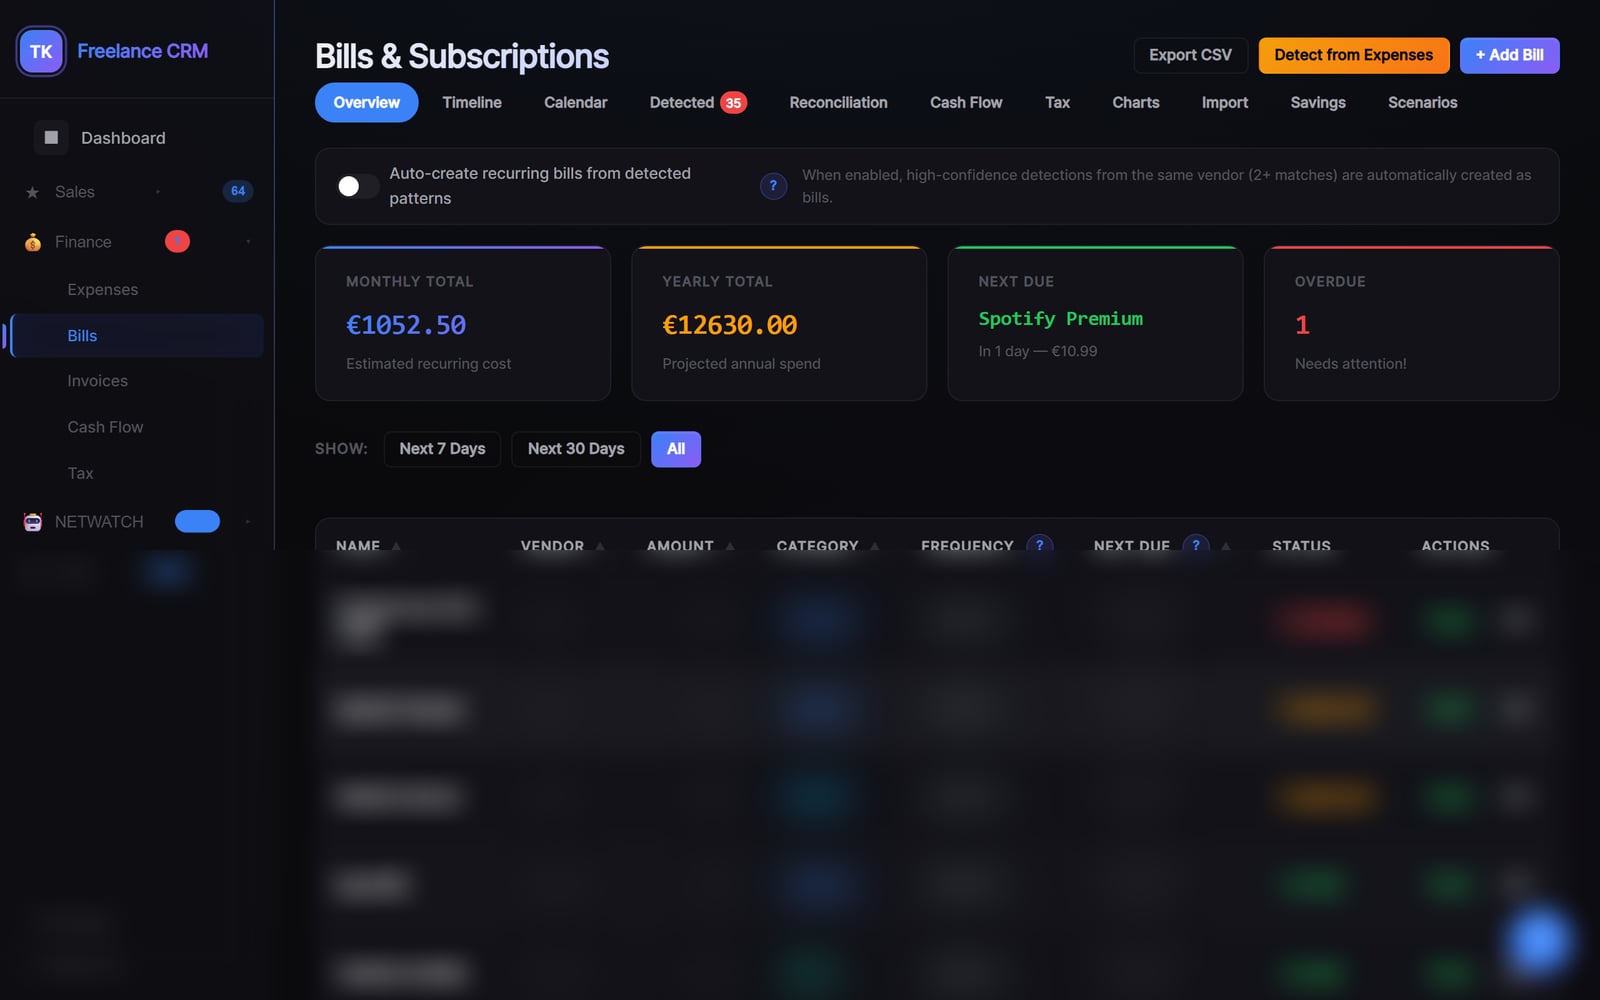The width and height of the screenshot is (1600, 1000).
Task: Click the blue floating action bubble
Action: pyautogui.click(x=1538, y=941)
